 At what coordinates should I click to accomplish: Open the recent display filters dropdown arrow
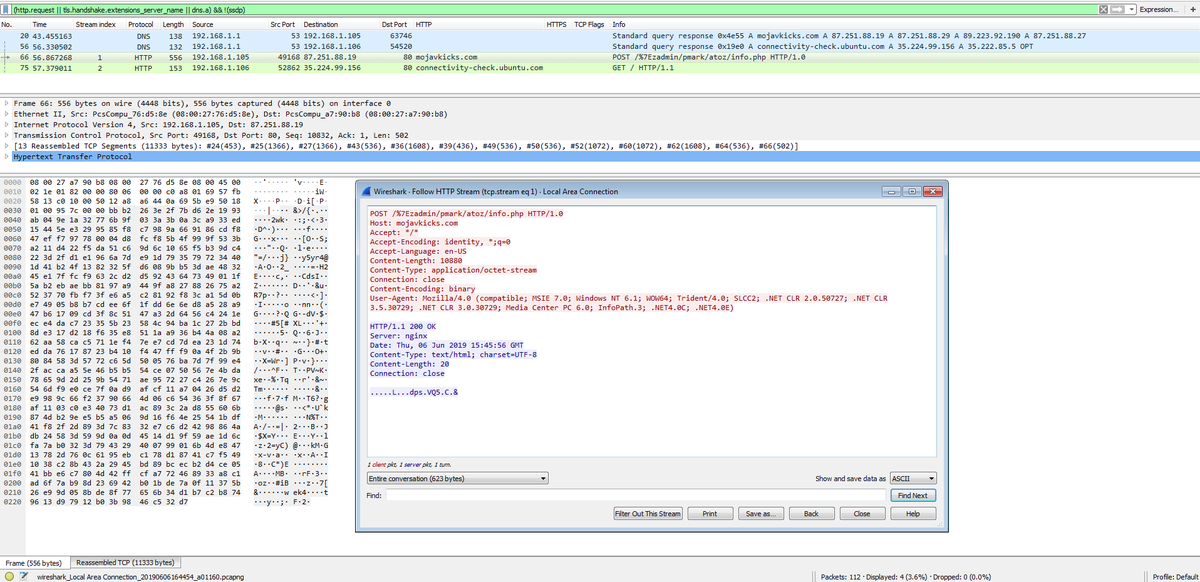click(1134, 8)
